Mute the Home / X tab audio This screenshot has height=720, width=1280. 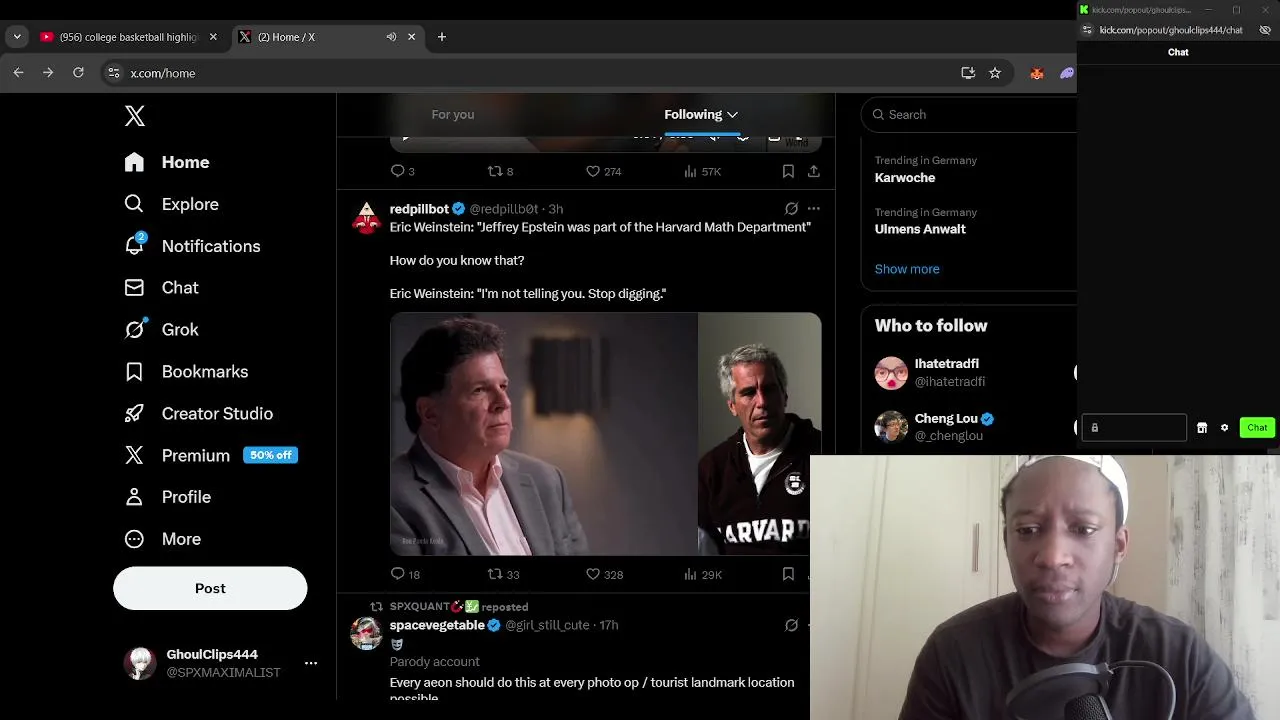coord(391,37)
